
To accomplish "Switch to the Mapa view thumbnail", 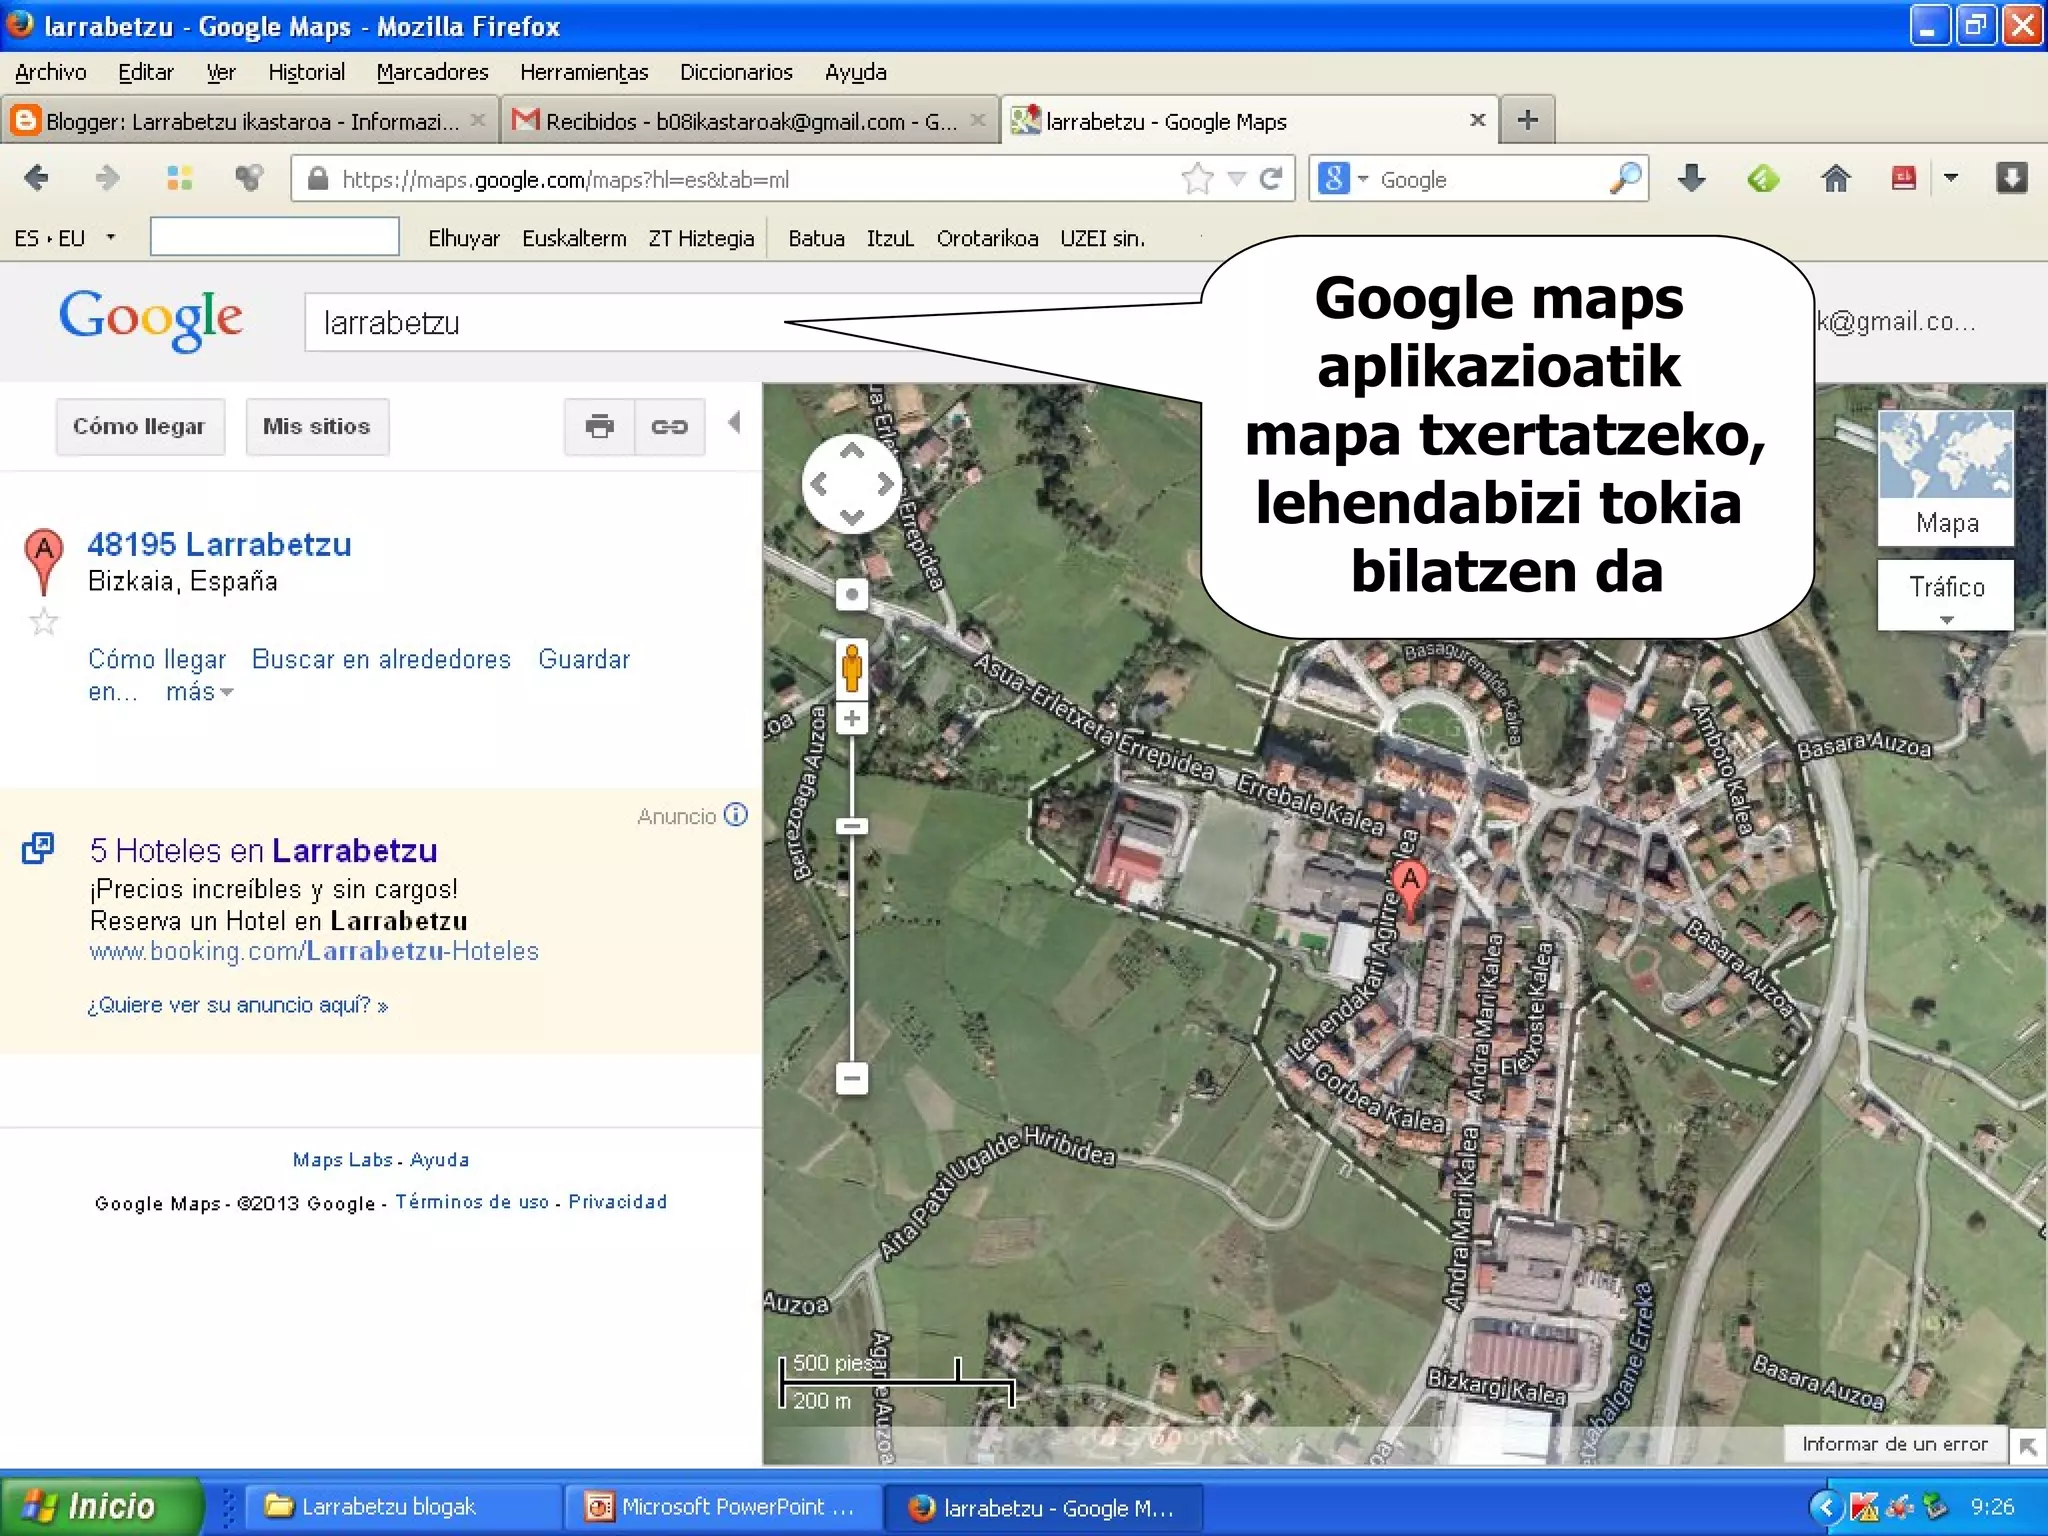I will click(x=1945, y=476).
